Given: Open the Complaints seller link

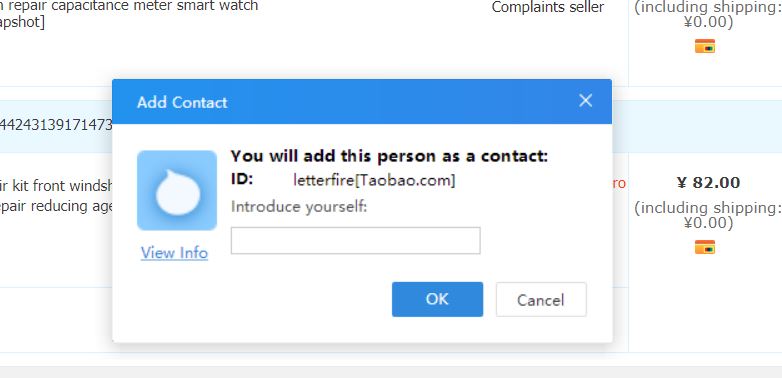Looking at the screenshot, I should pos(548,7).
